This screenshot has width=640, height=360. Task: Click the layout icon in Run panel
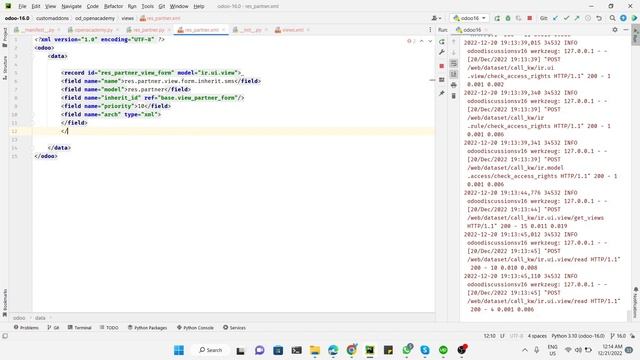(442, 80)
